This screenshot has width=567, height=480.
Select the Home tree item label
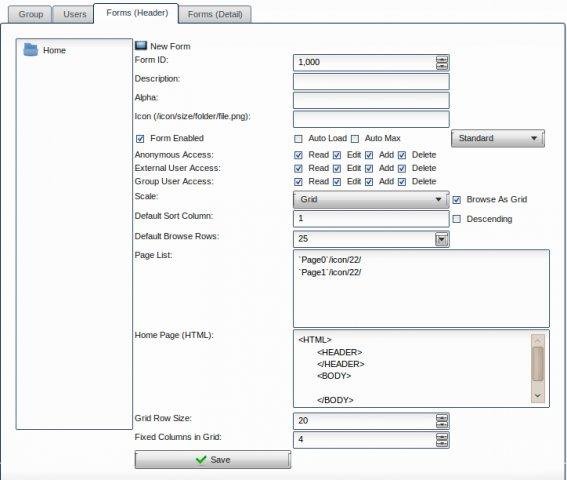[x=54, y=50]
